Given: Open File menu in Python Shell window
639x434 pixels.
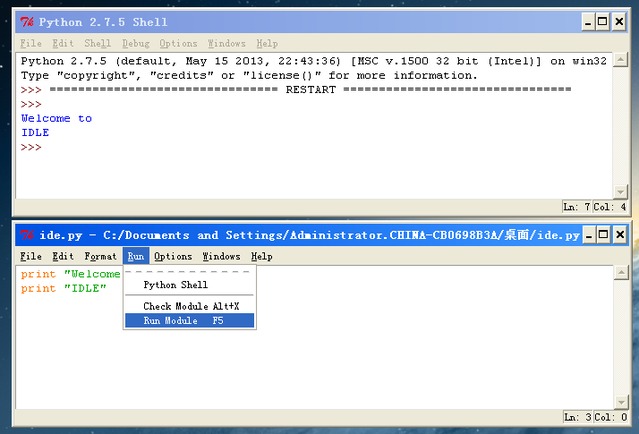Looking at the screenshot, I should [x=31, y=43].
